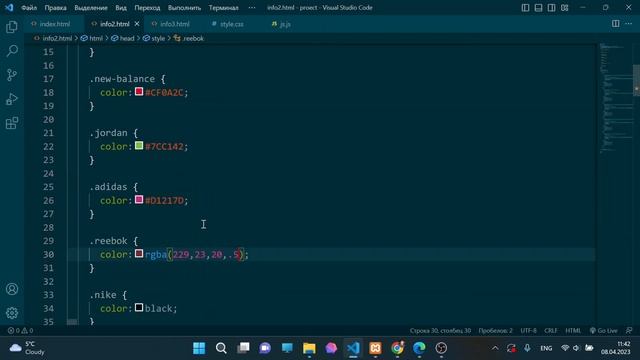This screenshot has height=360, width=640.
Task: Open color picker for black swatch
Action: (139, 307)
